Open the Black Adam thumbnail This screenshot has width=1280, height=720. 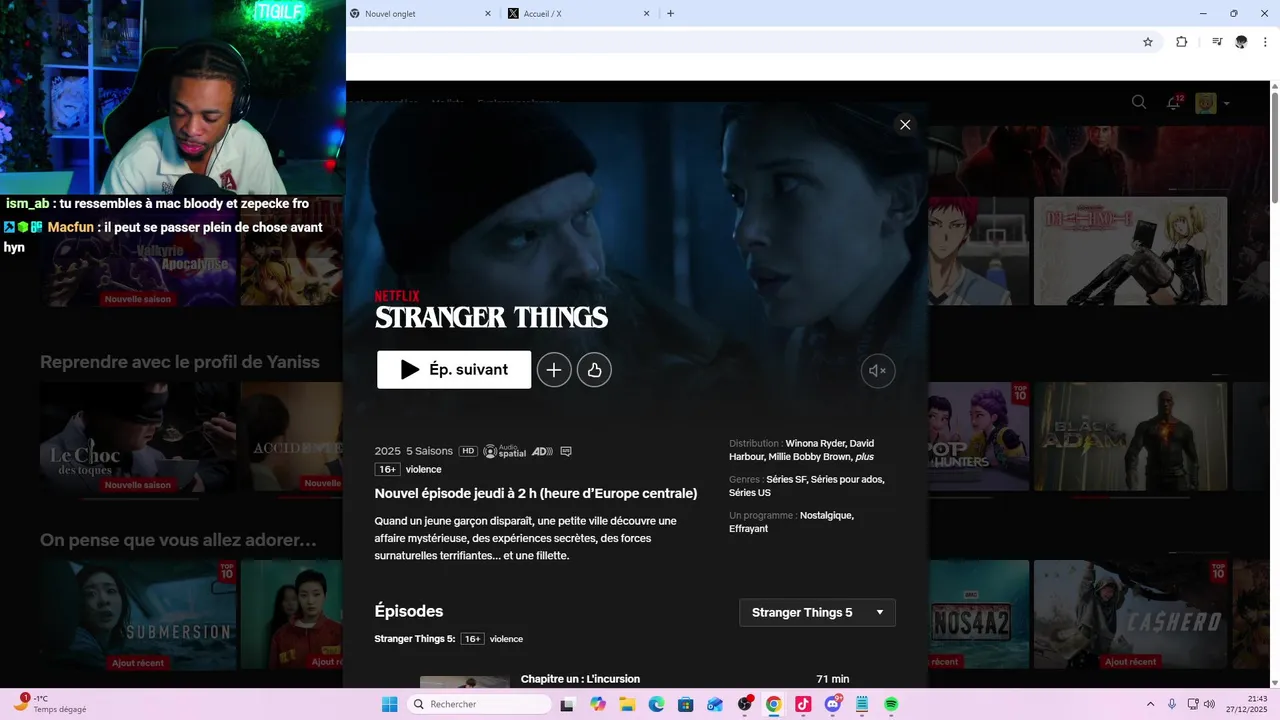(1130, 437)
